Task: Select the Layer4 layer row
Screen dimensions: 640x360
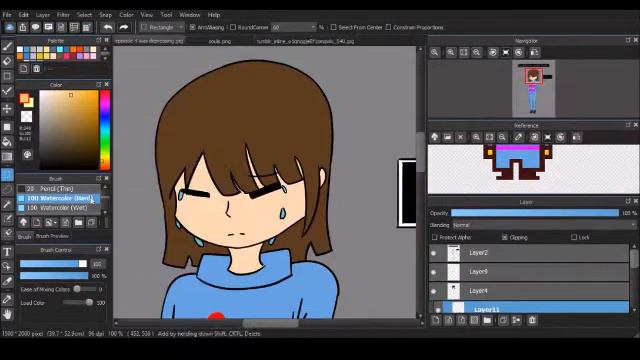Action: pos(529,291)
